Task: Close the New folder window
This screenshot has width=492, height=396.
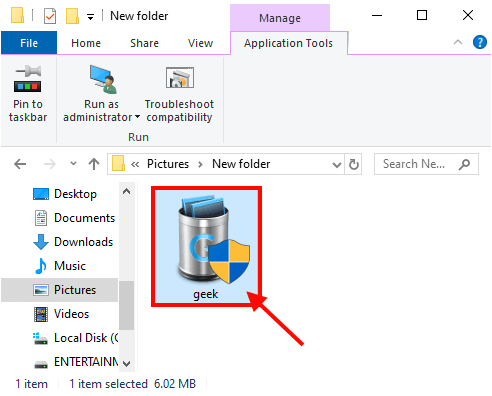Action: point(468,15)
